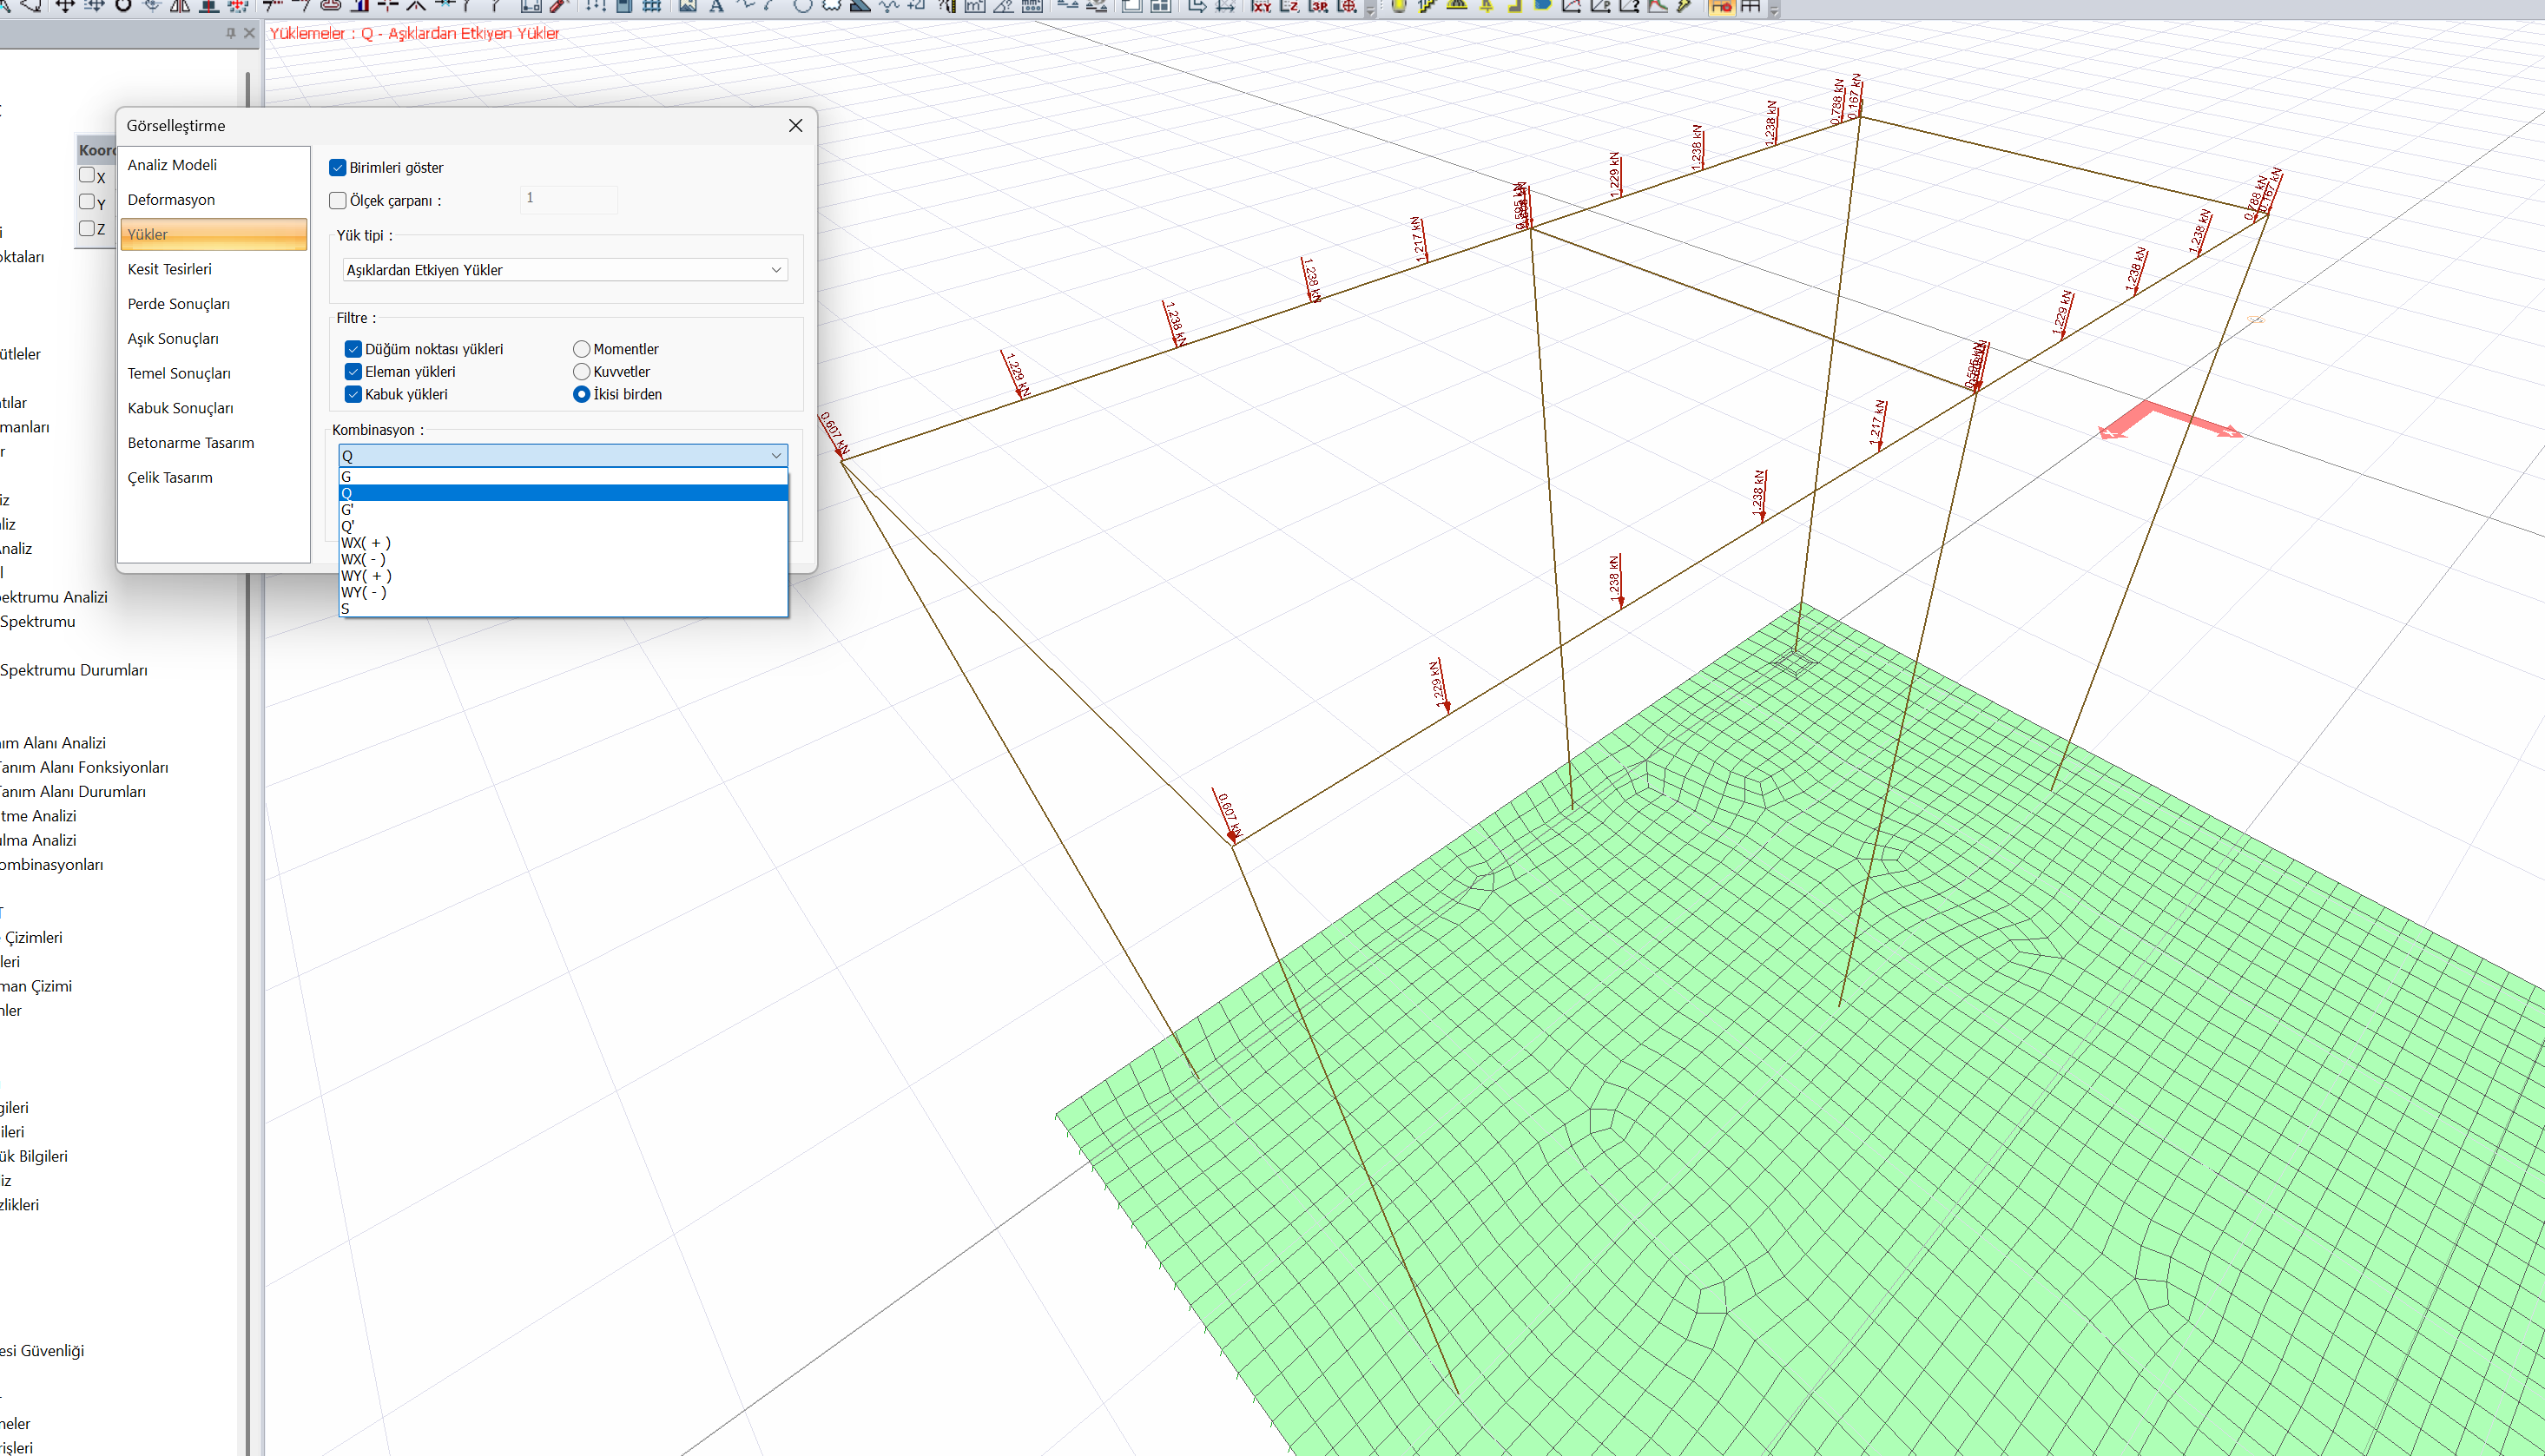Uncheck 'Kabuk yükleri' filter checkbox
Screen dimensions: 2545x1456
353,394
